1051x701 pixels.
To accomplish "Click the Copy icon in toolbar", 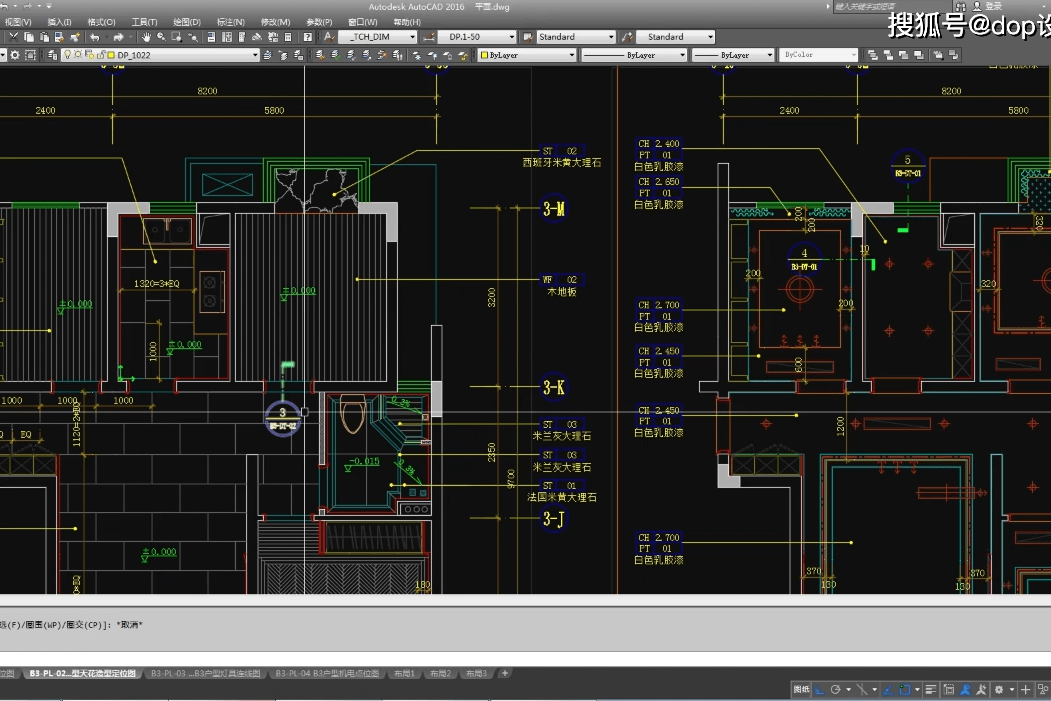I will 29,38.
